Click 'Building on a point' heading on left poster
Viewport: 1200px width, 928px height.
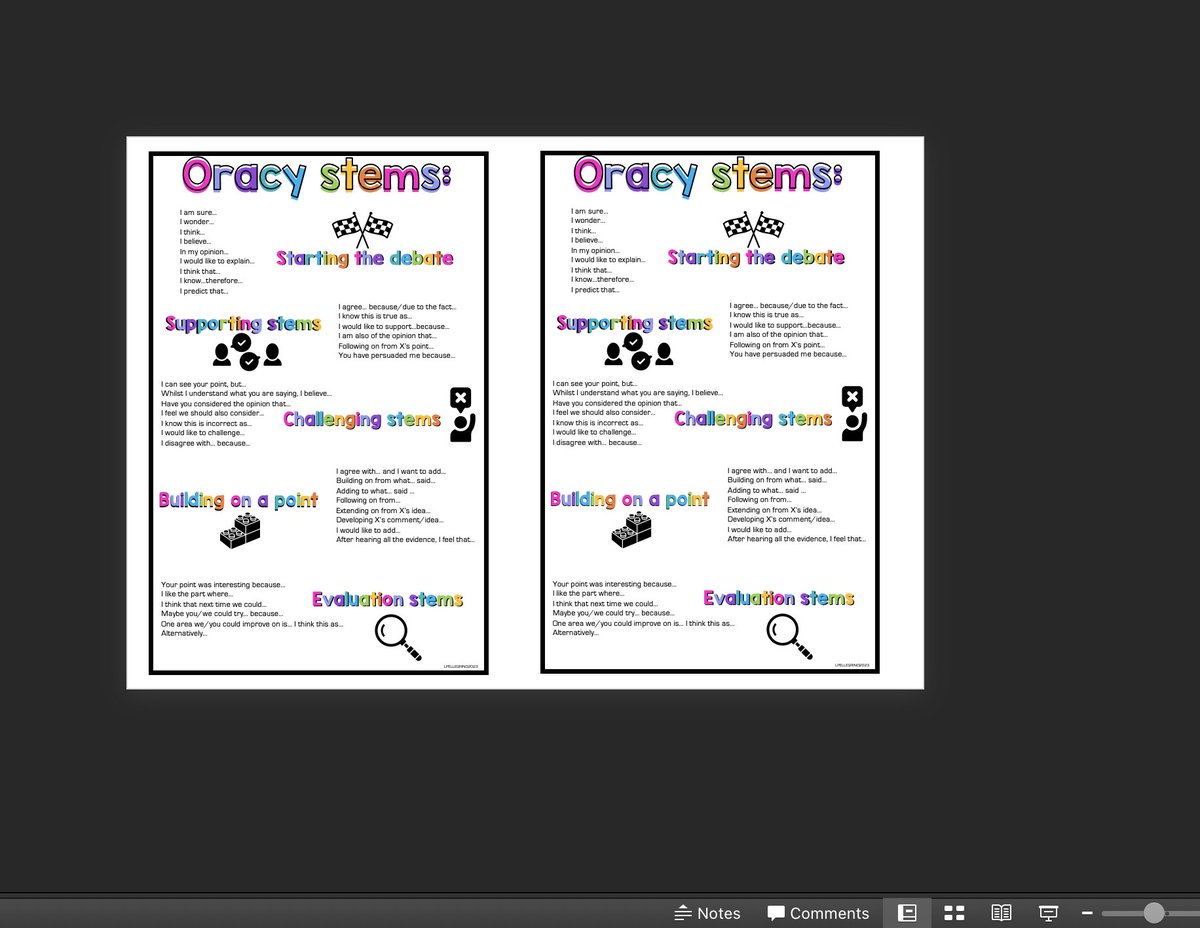click(238, 500)
